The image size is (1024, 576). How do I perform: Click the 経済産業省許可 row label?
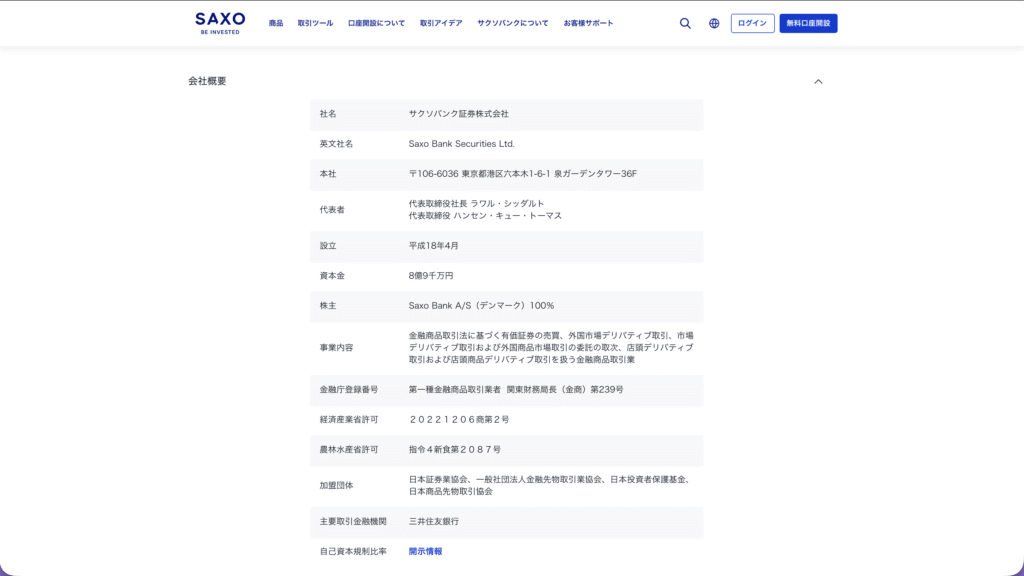(x=349, y=419)
